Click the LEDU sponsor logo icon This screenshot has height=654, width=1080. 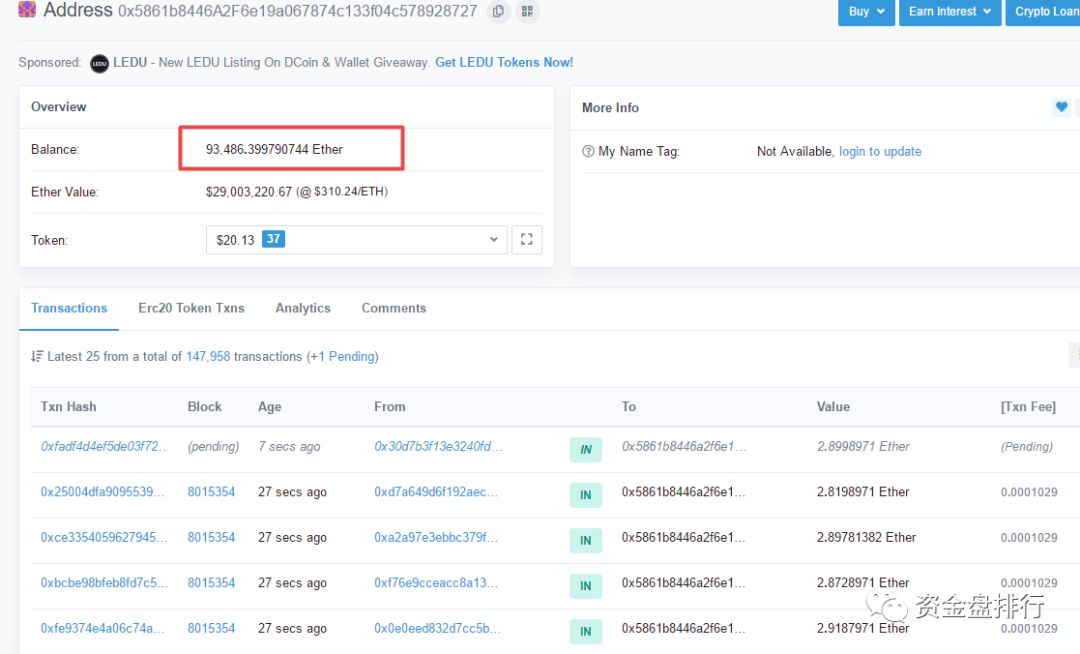click(99, 63)
